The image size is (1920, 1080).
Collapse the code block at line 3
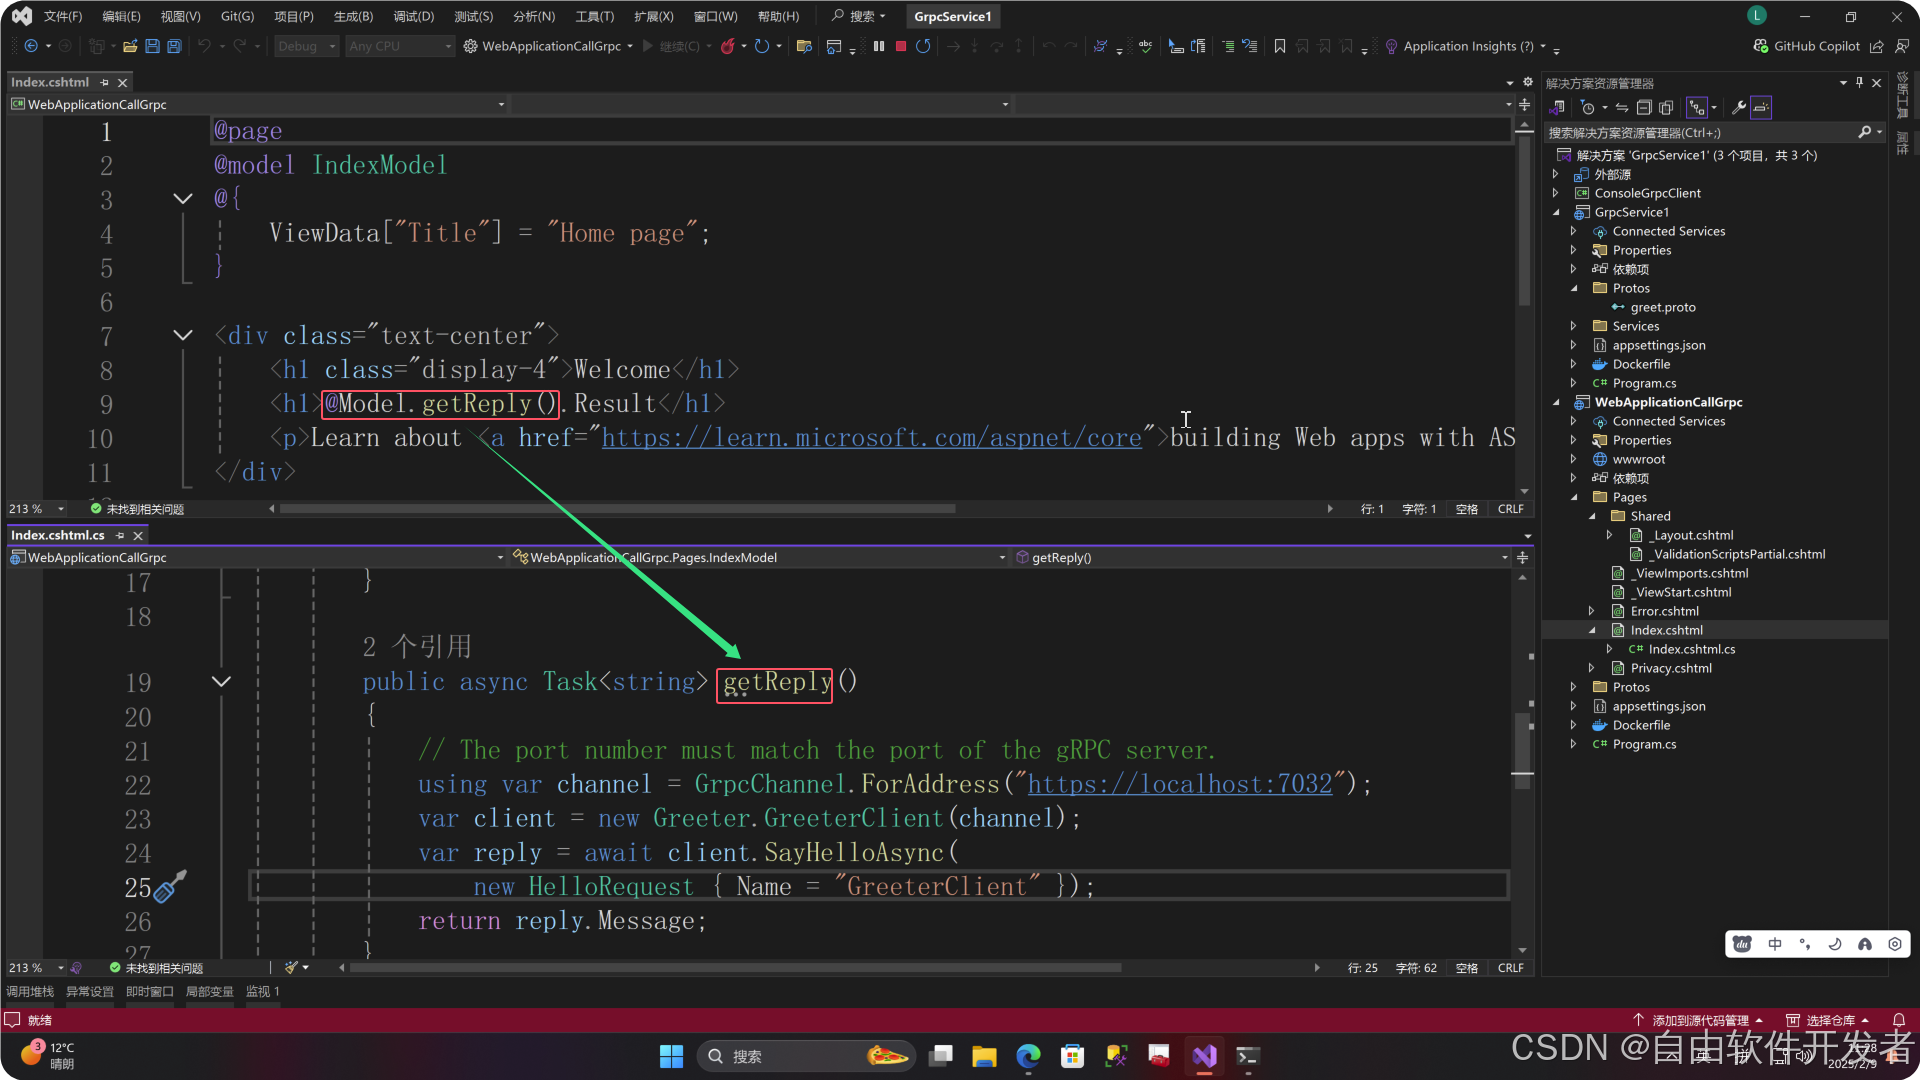183,199
